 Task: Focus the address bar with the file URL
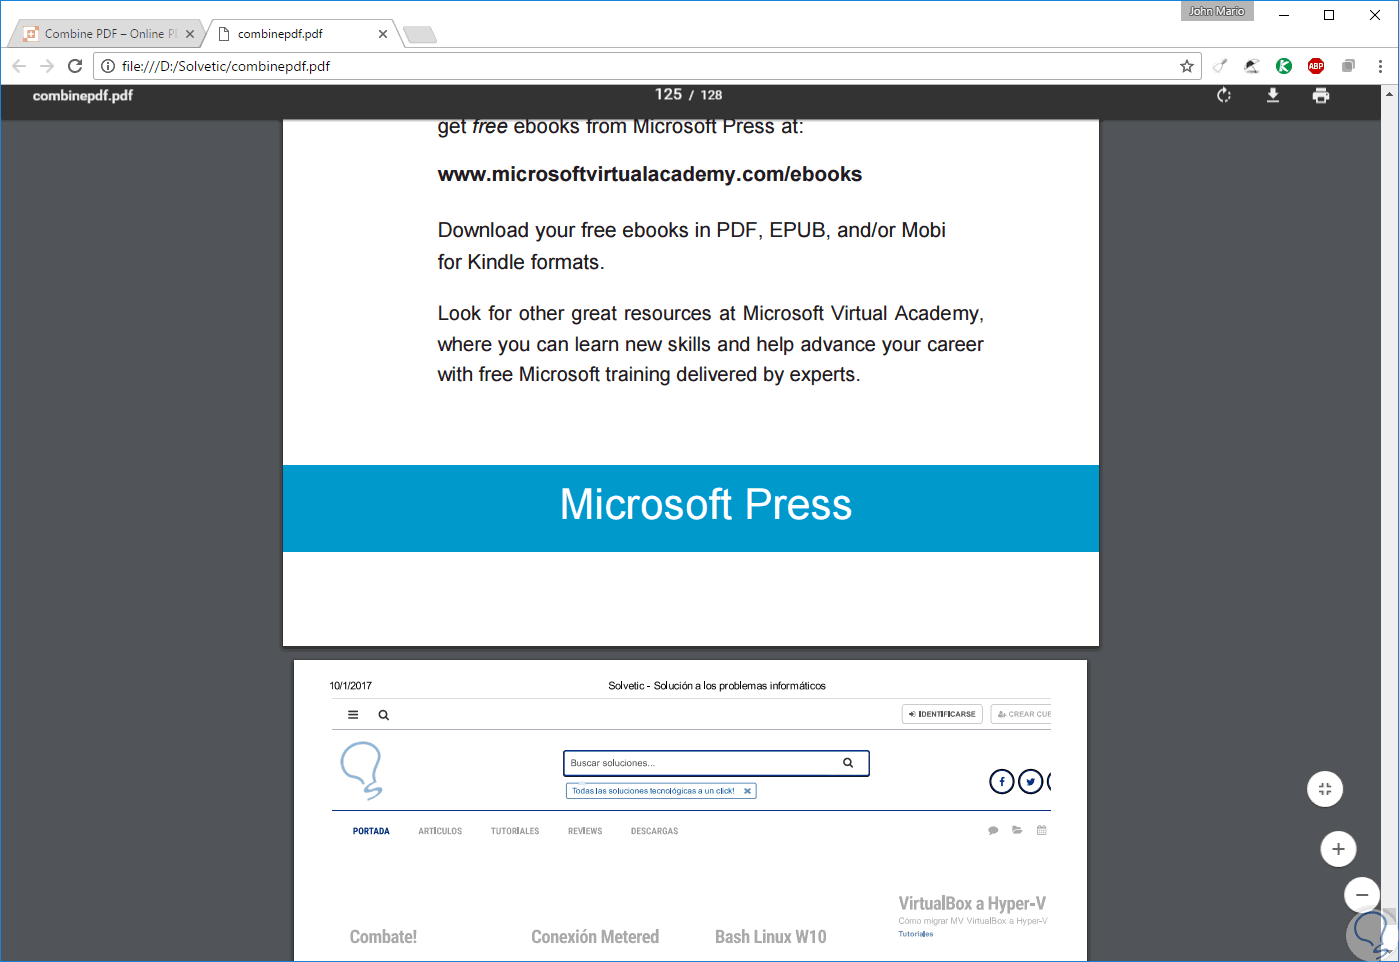coord(648,66)
